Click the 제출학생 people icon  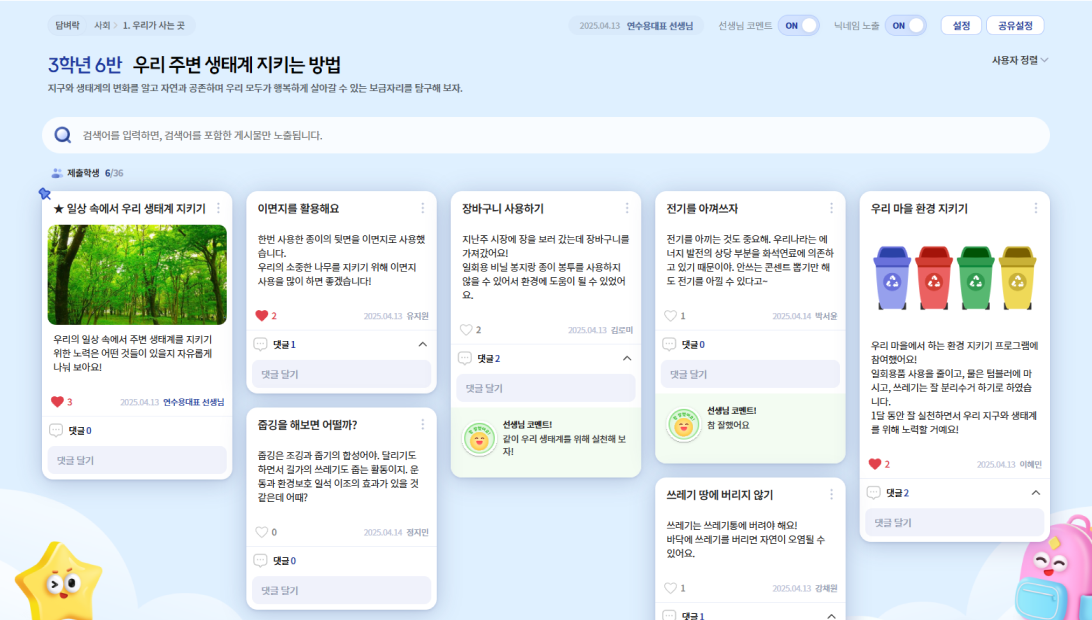point(57,173)
